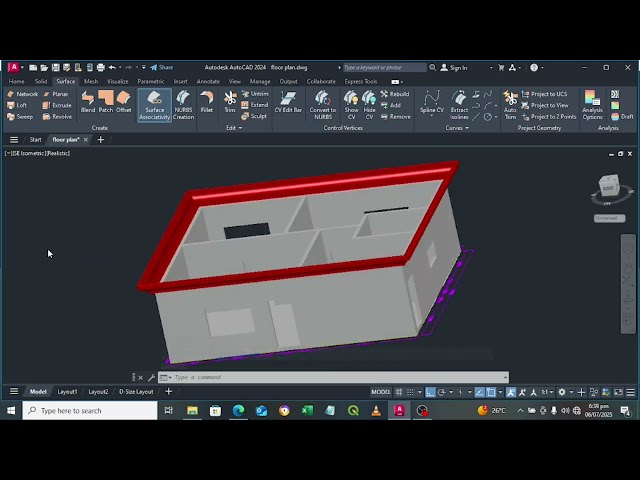Click the Show CV icon

click(x=351, y=105)
